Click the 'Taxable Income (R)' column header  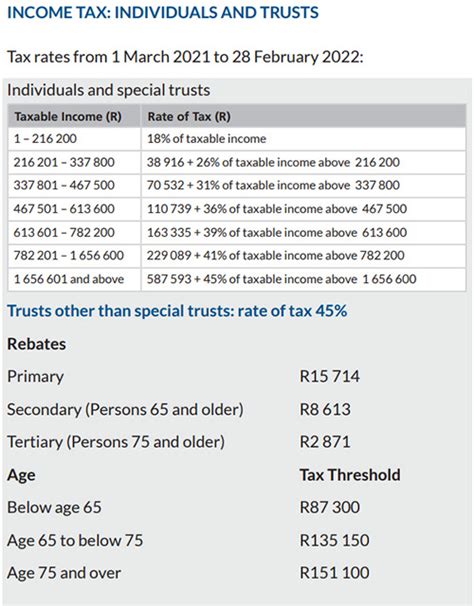[68, 116]
